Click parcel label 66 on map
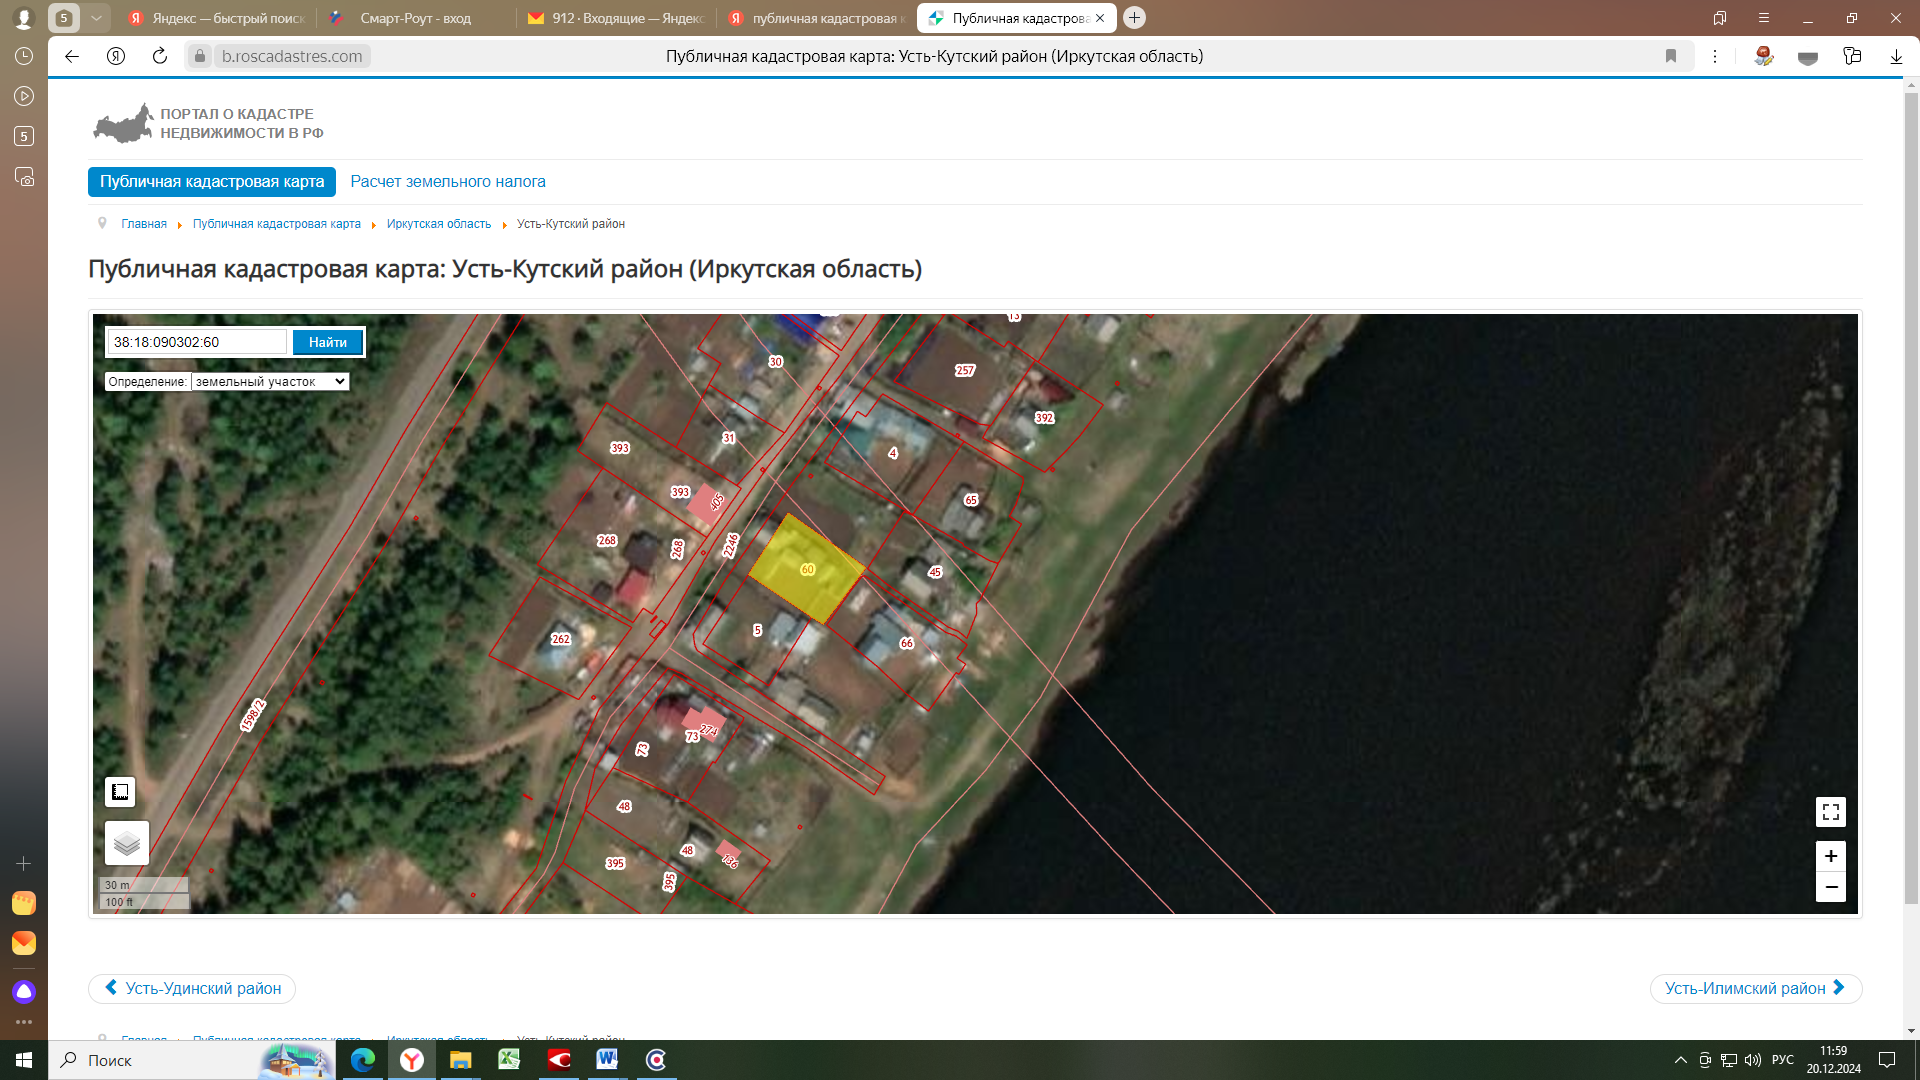 coord(907,643)
